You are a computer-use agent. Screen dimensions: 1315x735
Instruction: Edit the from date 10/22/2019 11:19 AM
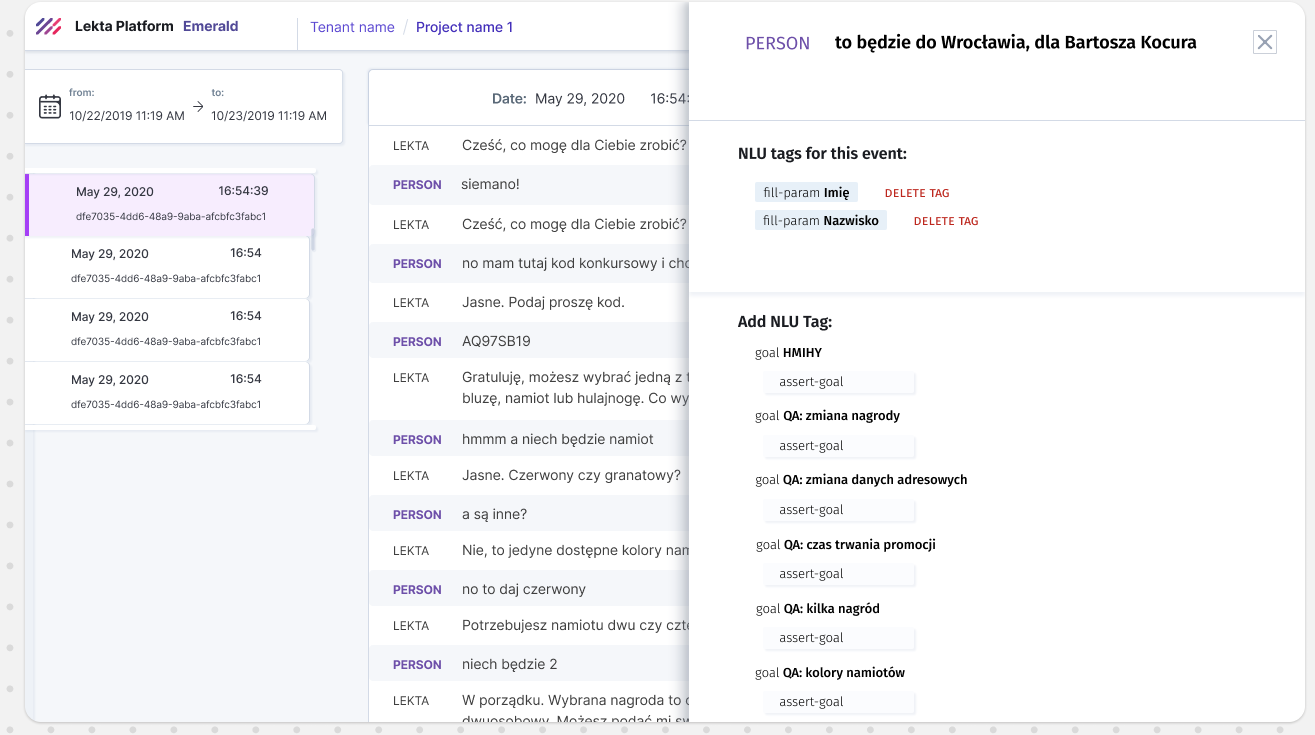pyautogui.click(x=127, y=115)
